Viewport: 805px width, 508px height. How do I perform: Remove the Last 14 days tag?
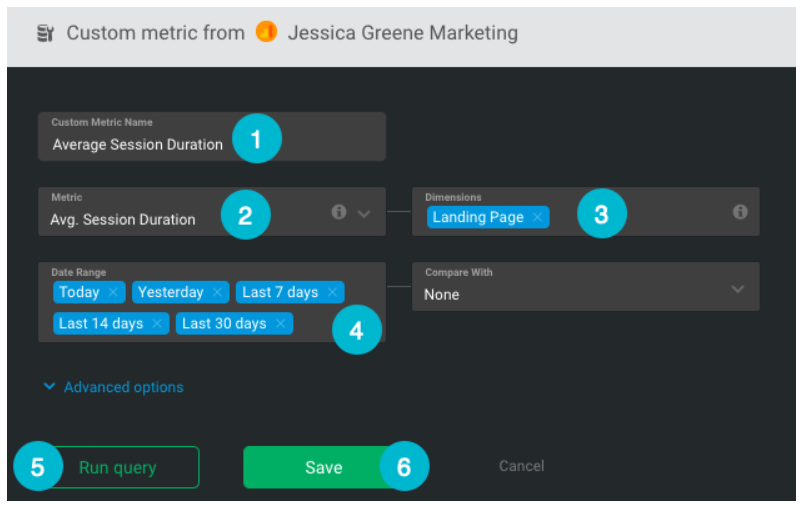157,323
